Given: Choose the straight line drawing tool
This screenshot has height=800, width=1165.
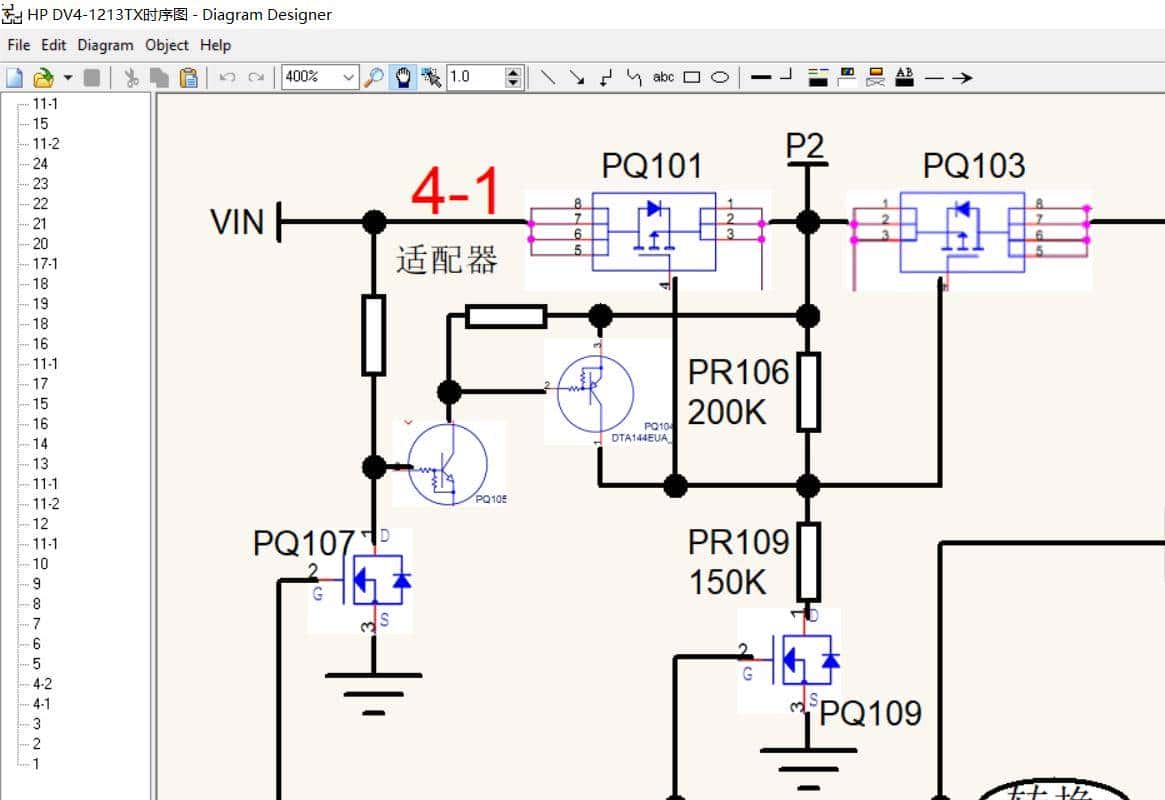Looking at the screenshot, I should [548, 77].
